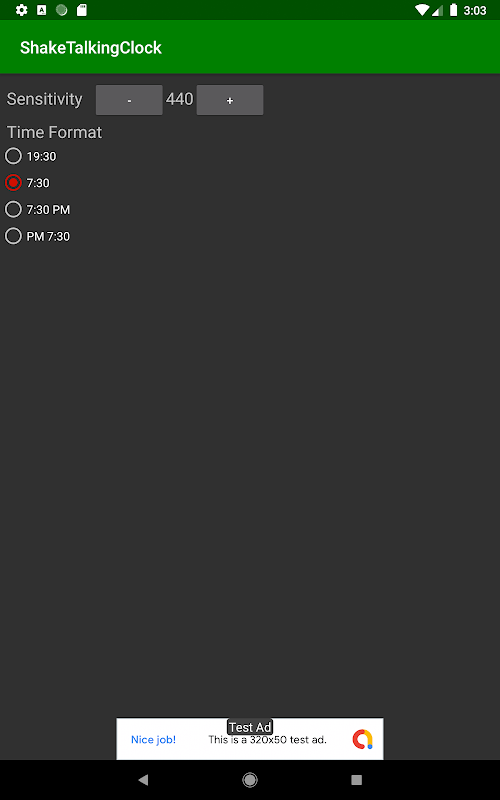
Task: Tap the SD card status icon
Action: (82, 10)
